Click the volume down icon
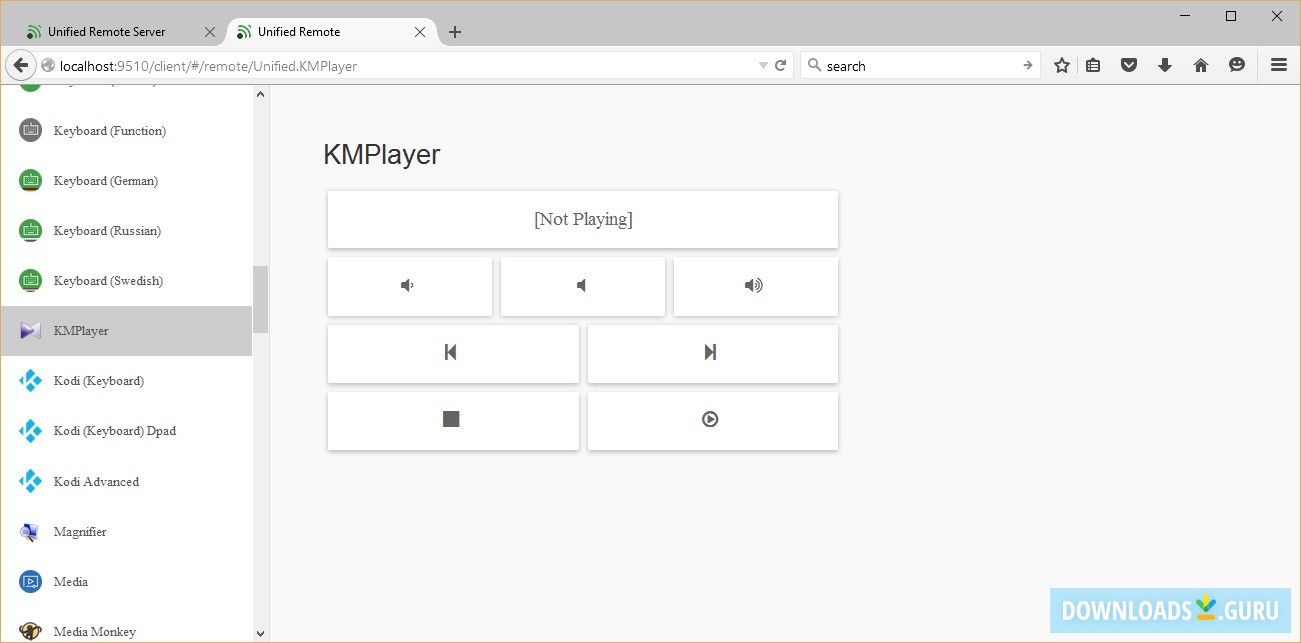This screenshot has height=643, width=1301. pos(408,285)
